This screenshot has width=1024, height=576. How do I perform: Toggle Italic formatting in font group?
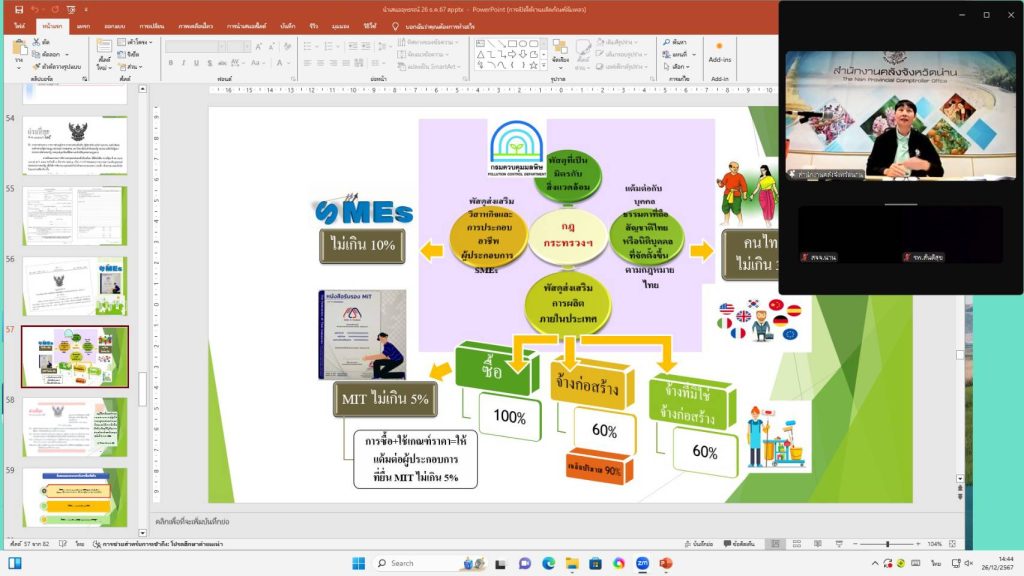pos(183,62)
